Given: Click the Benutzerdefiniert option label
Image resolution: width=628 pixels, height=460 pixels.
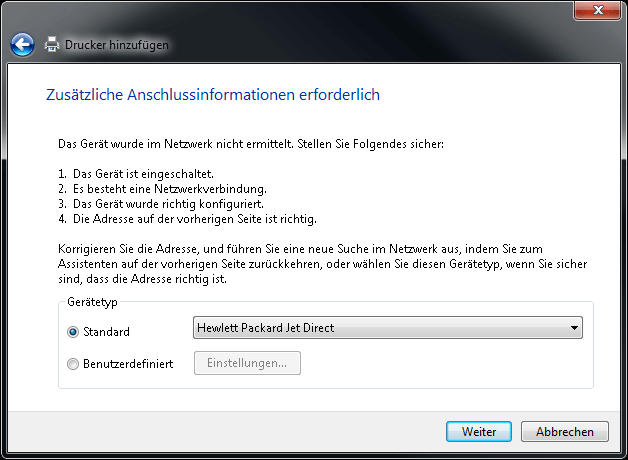Looking at the screenshot, I should (128, 364).
